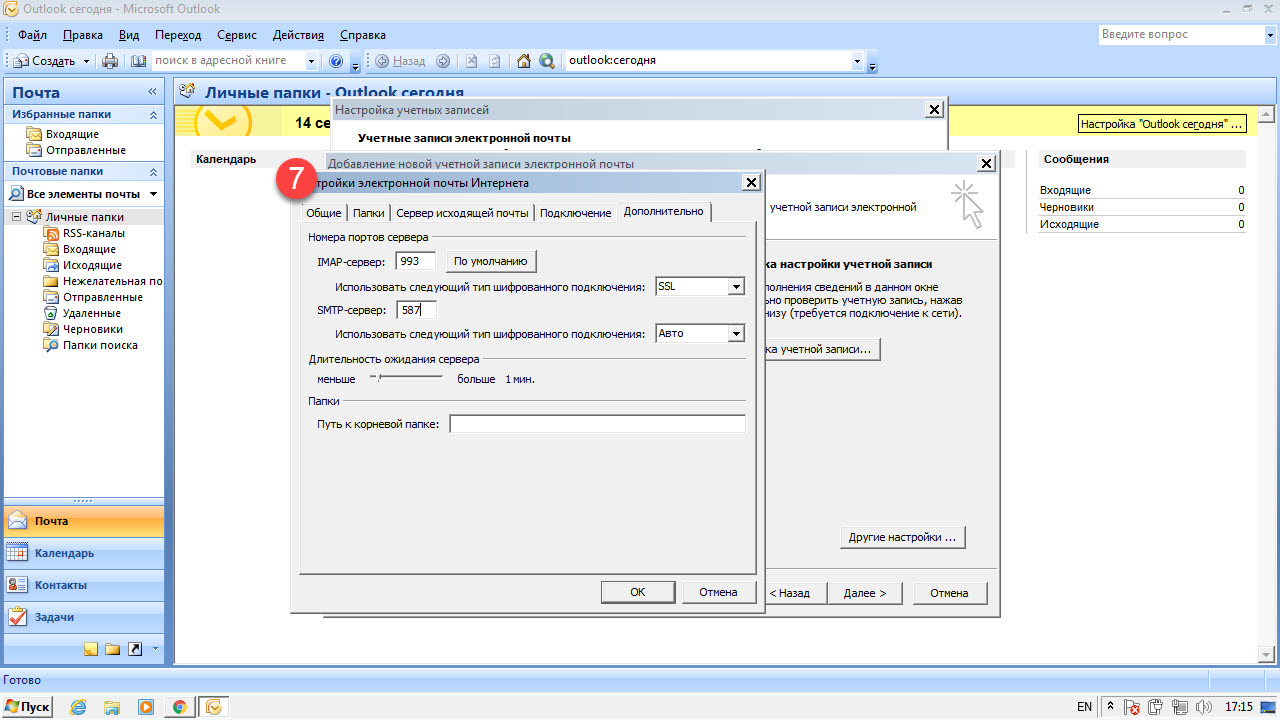
Task: Launch Windows Media Player from taskbar
Action: click(x=146, y=706)
